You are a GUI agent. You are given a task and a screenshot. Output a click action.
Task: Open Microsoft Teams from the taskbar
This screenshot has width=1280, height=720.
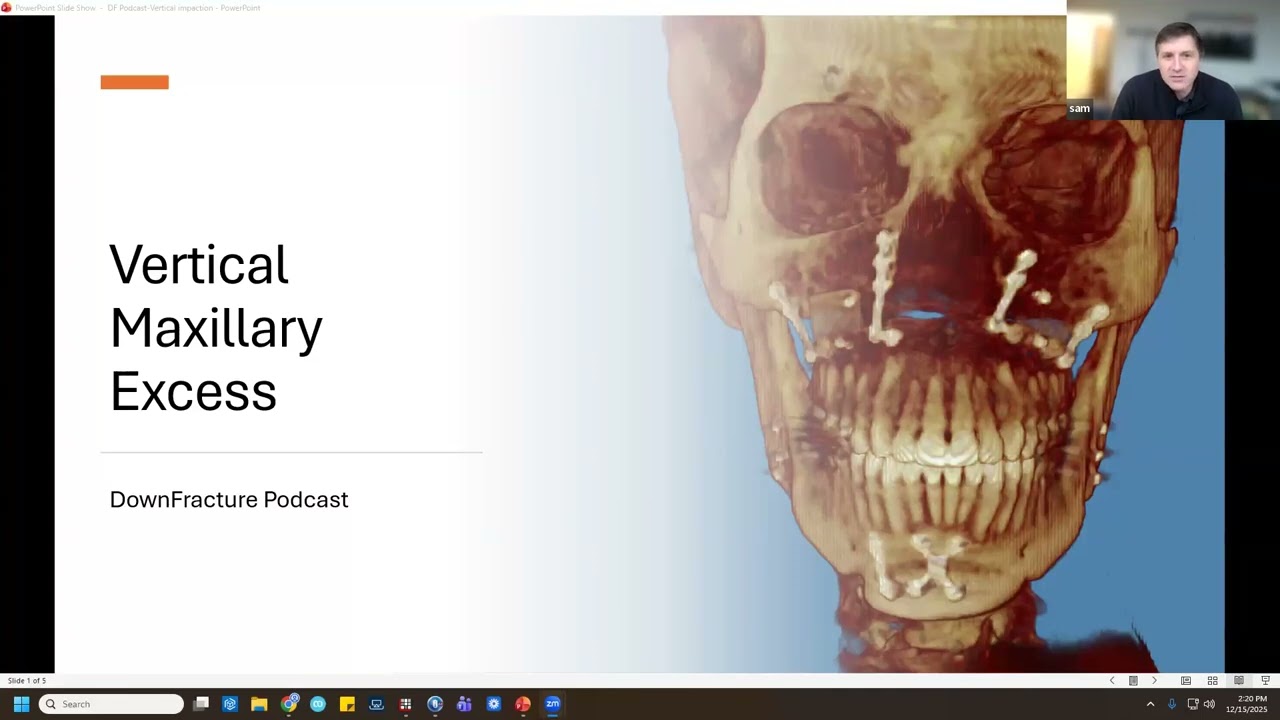tap(464, 704)
